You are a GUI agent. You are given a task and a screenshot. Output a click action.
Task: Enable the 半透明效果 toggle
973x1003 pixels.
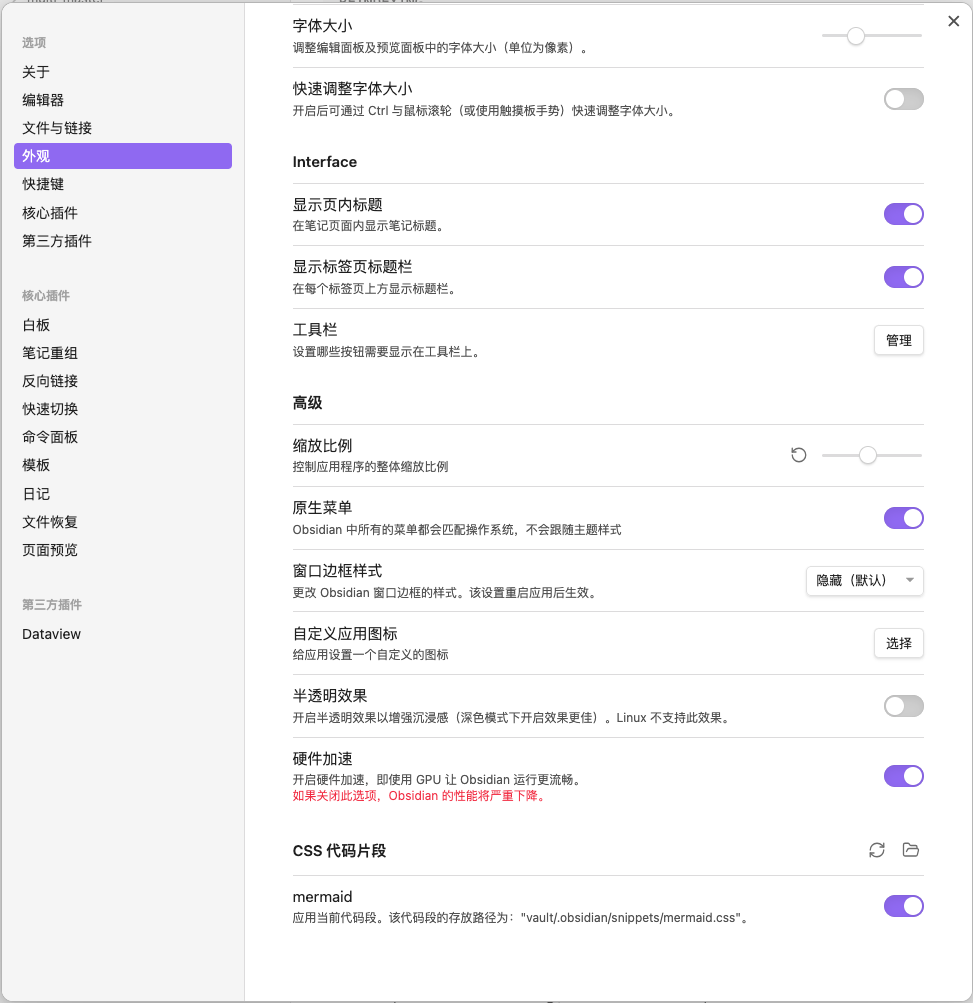(x=903, y=706)
